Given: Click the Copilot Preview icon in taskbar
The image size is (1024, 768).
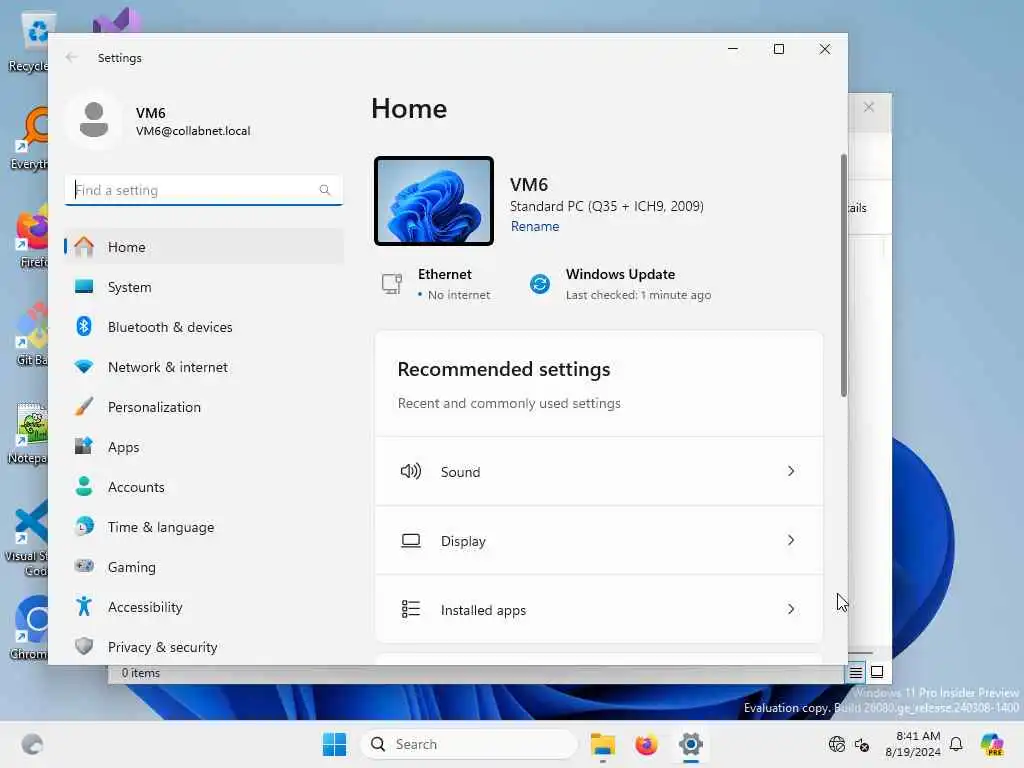Looking at the screenshot, I should (992, 744).
